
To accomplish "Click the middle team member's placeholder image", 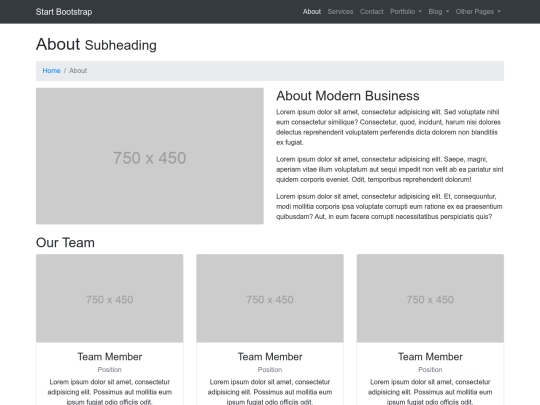I will (270, 298).
